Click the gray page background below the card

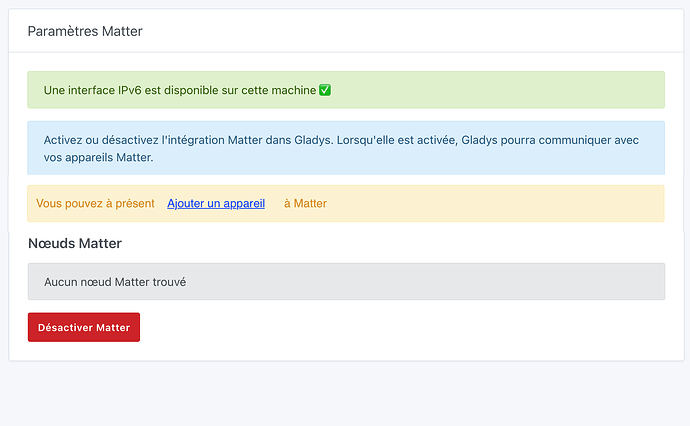(x=345, y=395)
